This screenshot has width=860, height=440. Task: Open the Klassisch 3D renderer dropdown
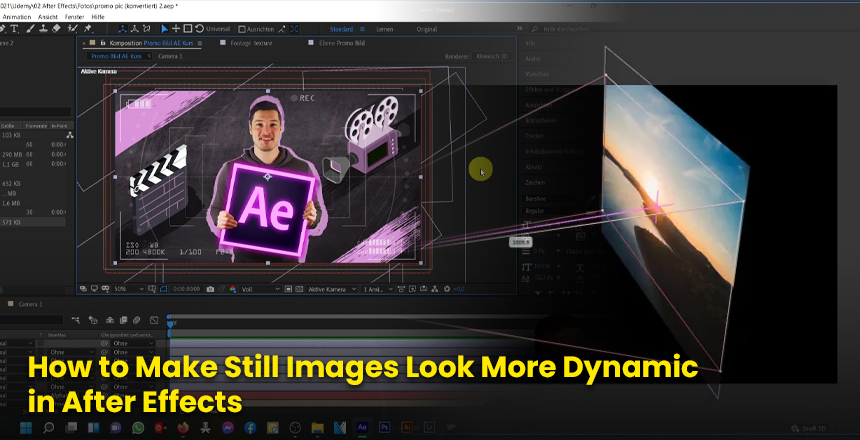[x=493, y=56]
